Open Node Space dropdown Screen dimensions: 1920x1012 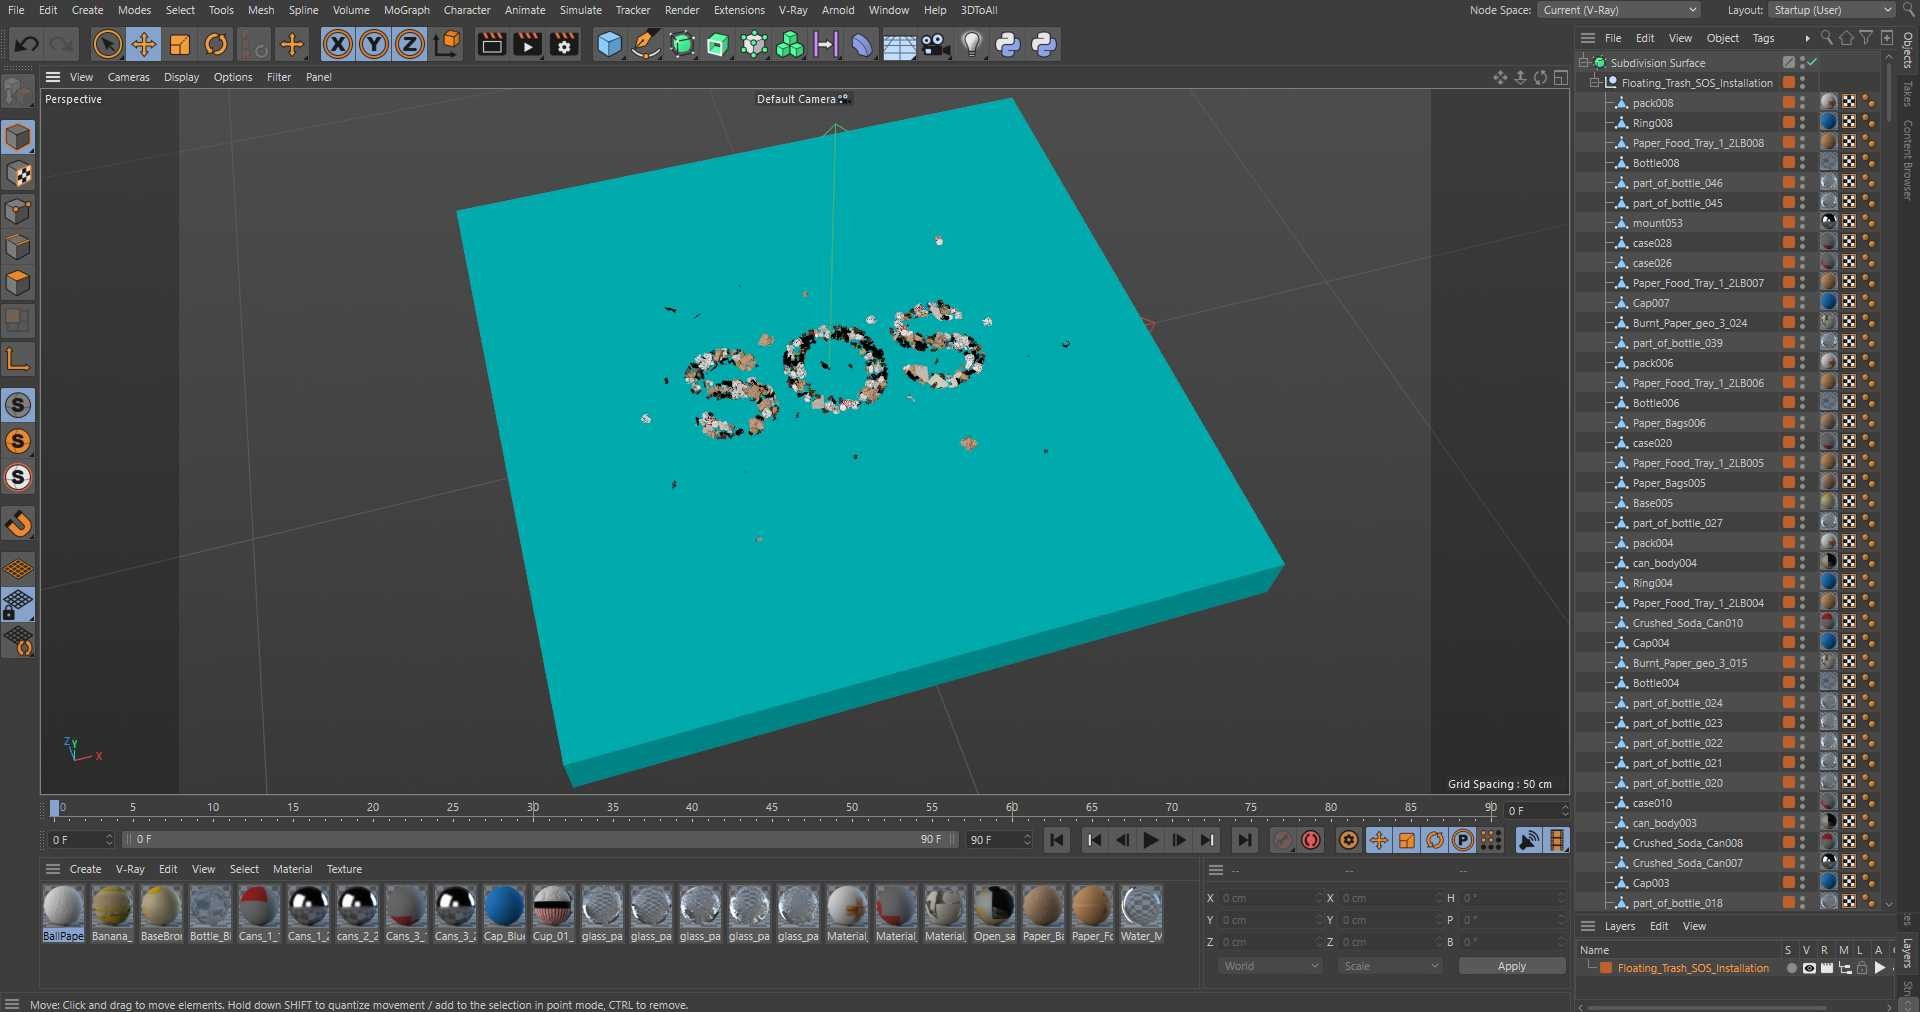point(1619,10)
